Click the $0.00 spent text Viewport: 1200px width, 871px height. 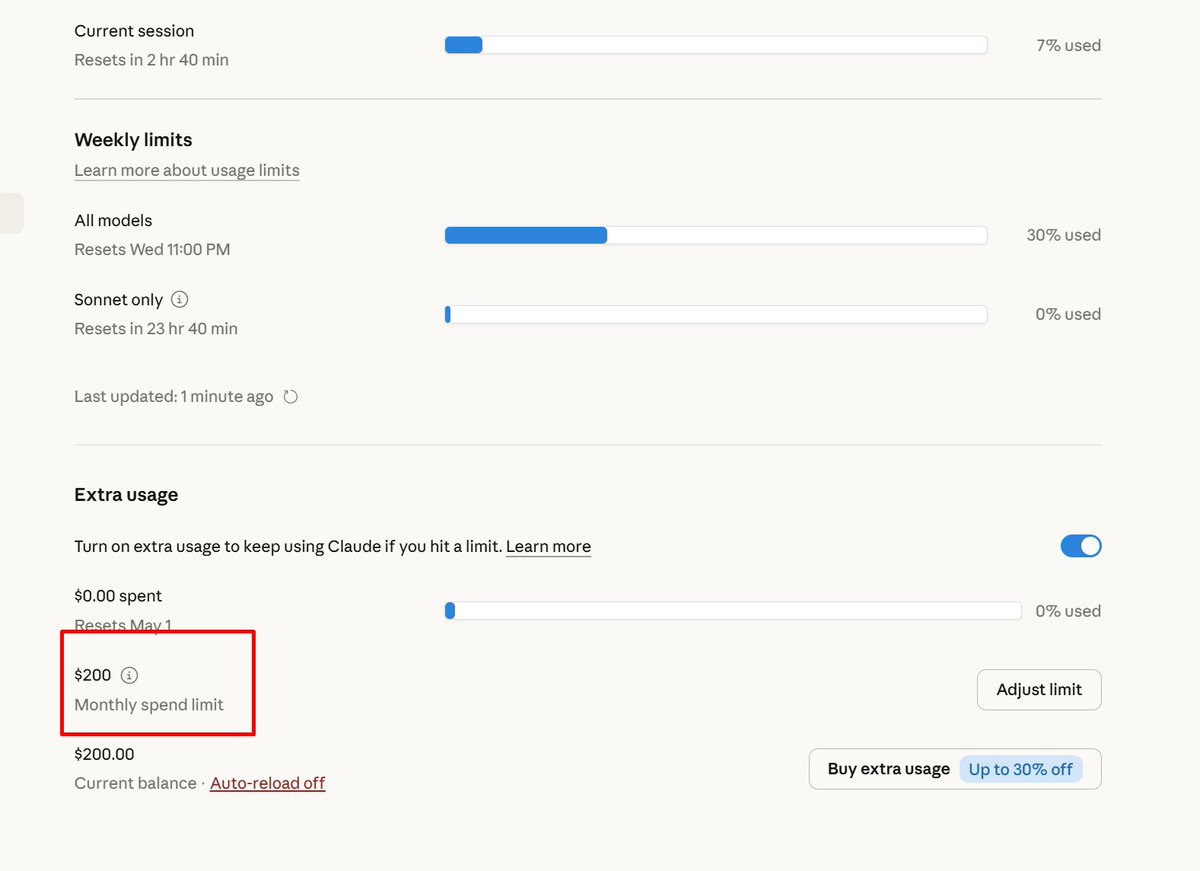coord(118,596)
